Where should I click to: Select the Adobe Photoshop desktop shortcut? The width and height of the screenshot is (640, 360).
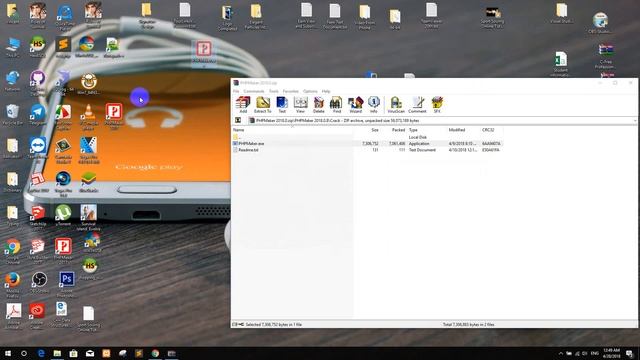tap(66, 284)
